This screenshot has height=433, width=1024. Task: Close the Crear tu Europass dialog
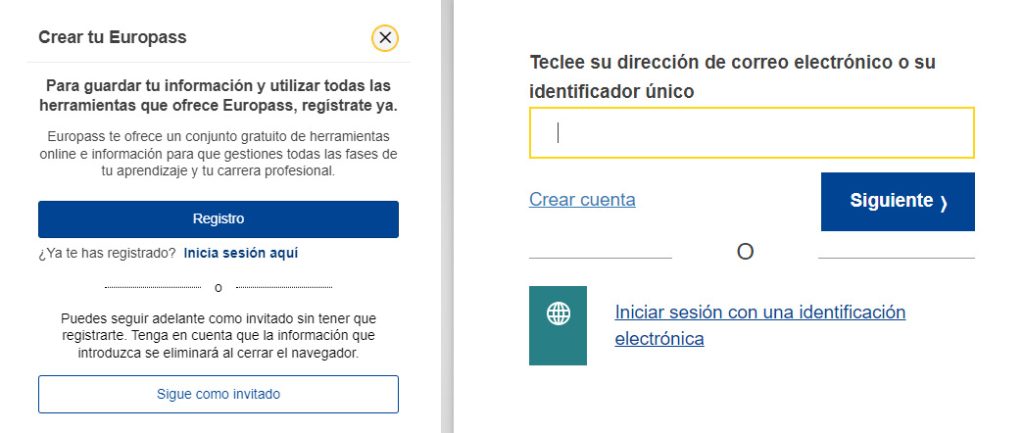pyautogui.click(x=385, y=39)
